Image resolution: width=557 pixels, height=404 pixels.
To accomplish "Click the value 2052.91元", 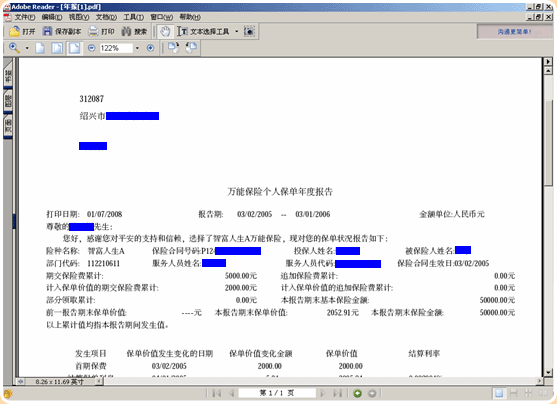I will tap(343, 313).
